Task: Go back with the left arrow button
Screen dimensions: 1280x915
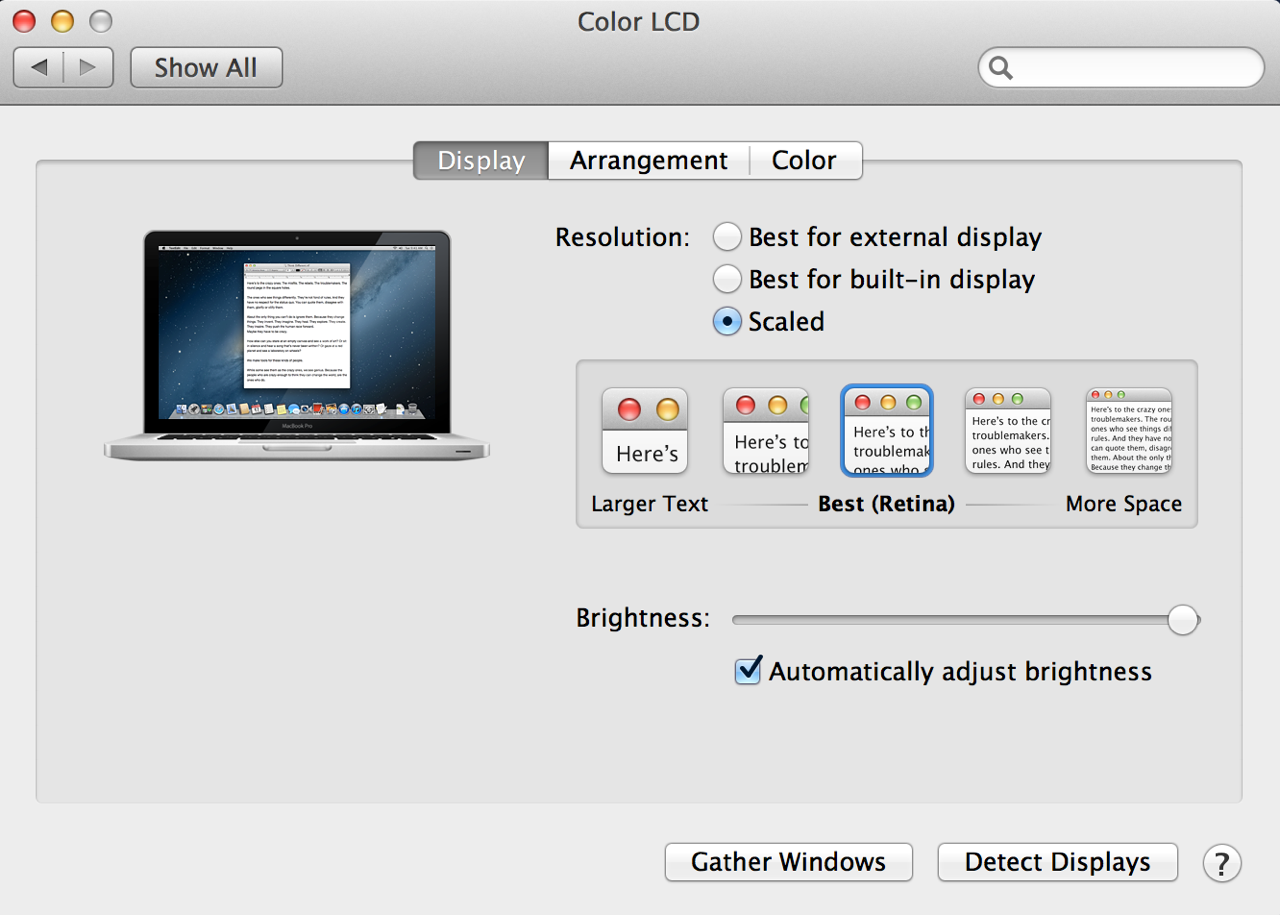Action: [x=39, y=67]
